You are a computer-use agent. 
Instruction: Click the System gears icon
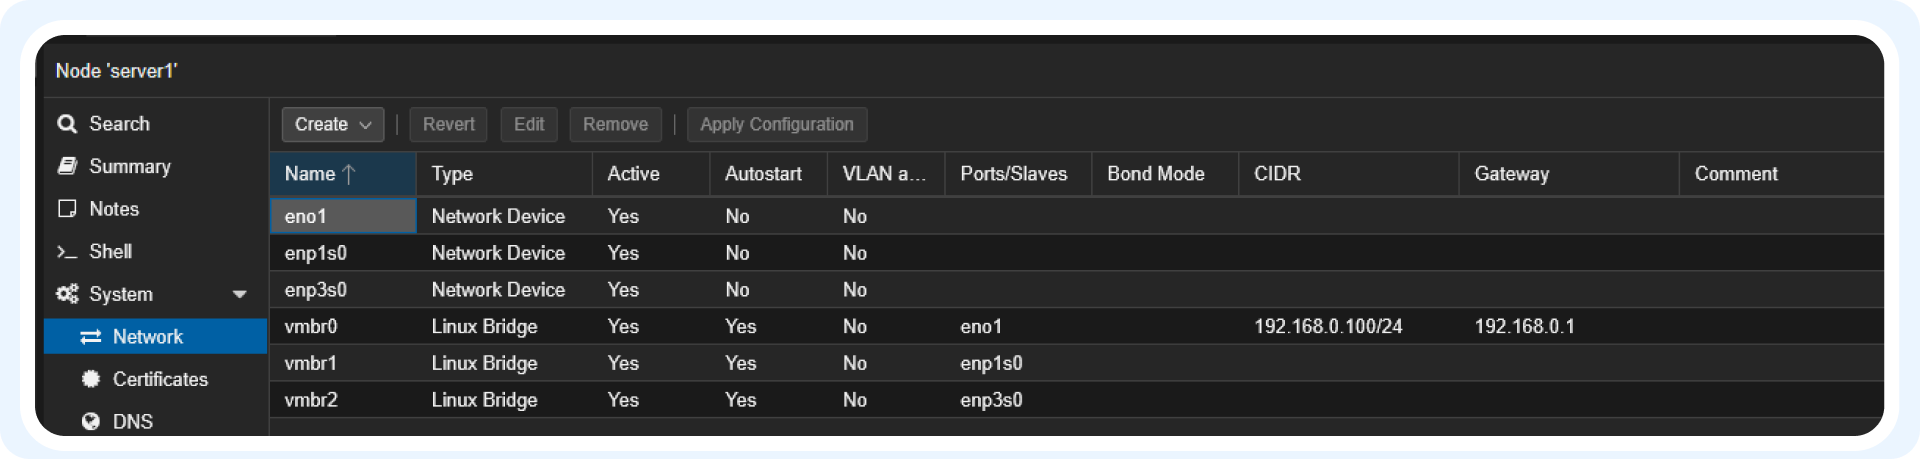pyautogui.click(x=67, y=294)
